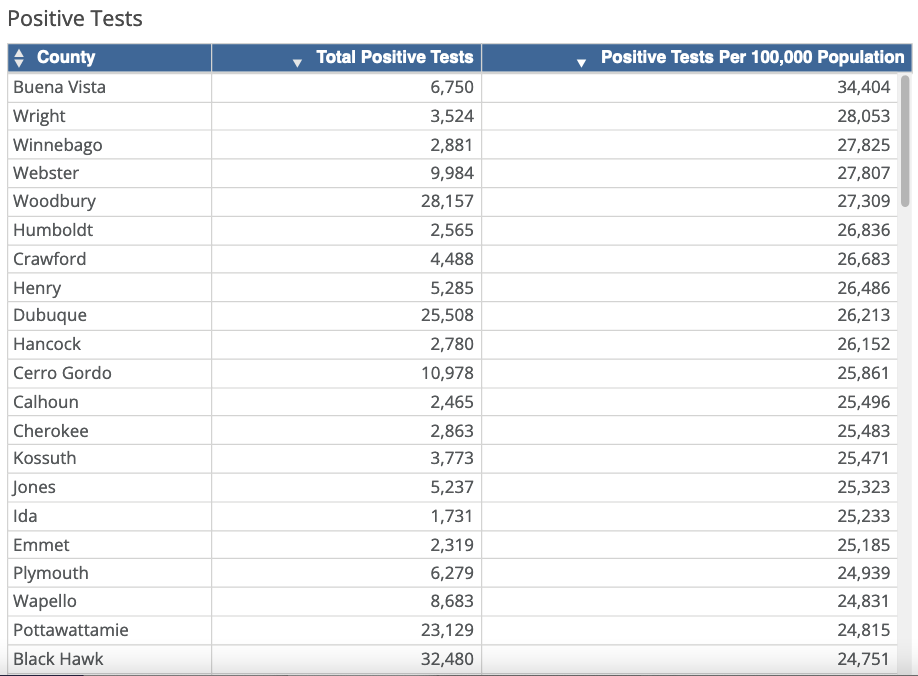Select the Ida county row
This screenshot has width=918, height=676.
tap(452, 516)
